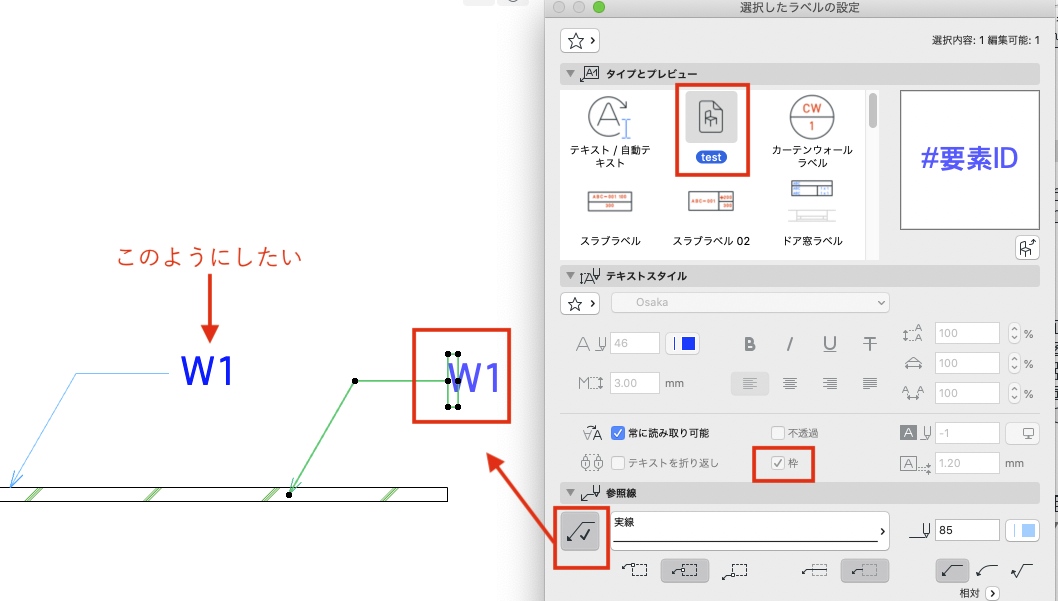Toggle 不透過 checkbox

pos(778,433)
